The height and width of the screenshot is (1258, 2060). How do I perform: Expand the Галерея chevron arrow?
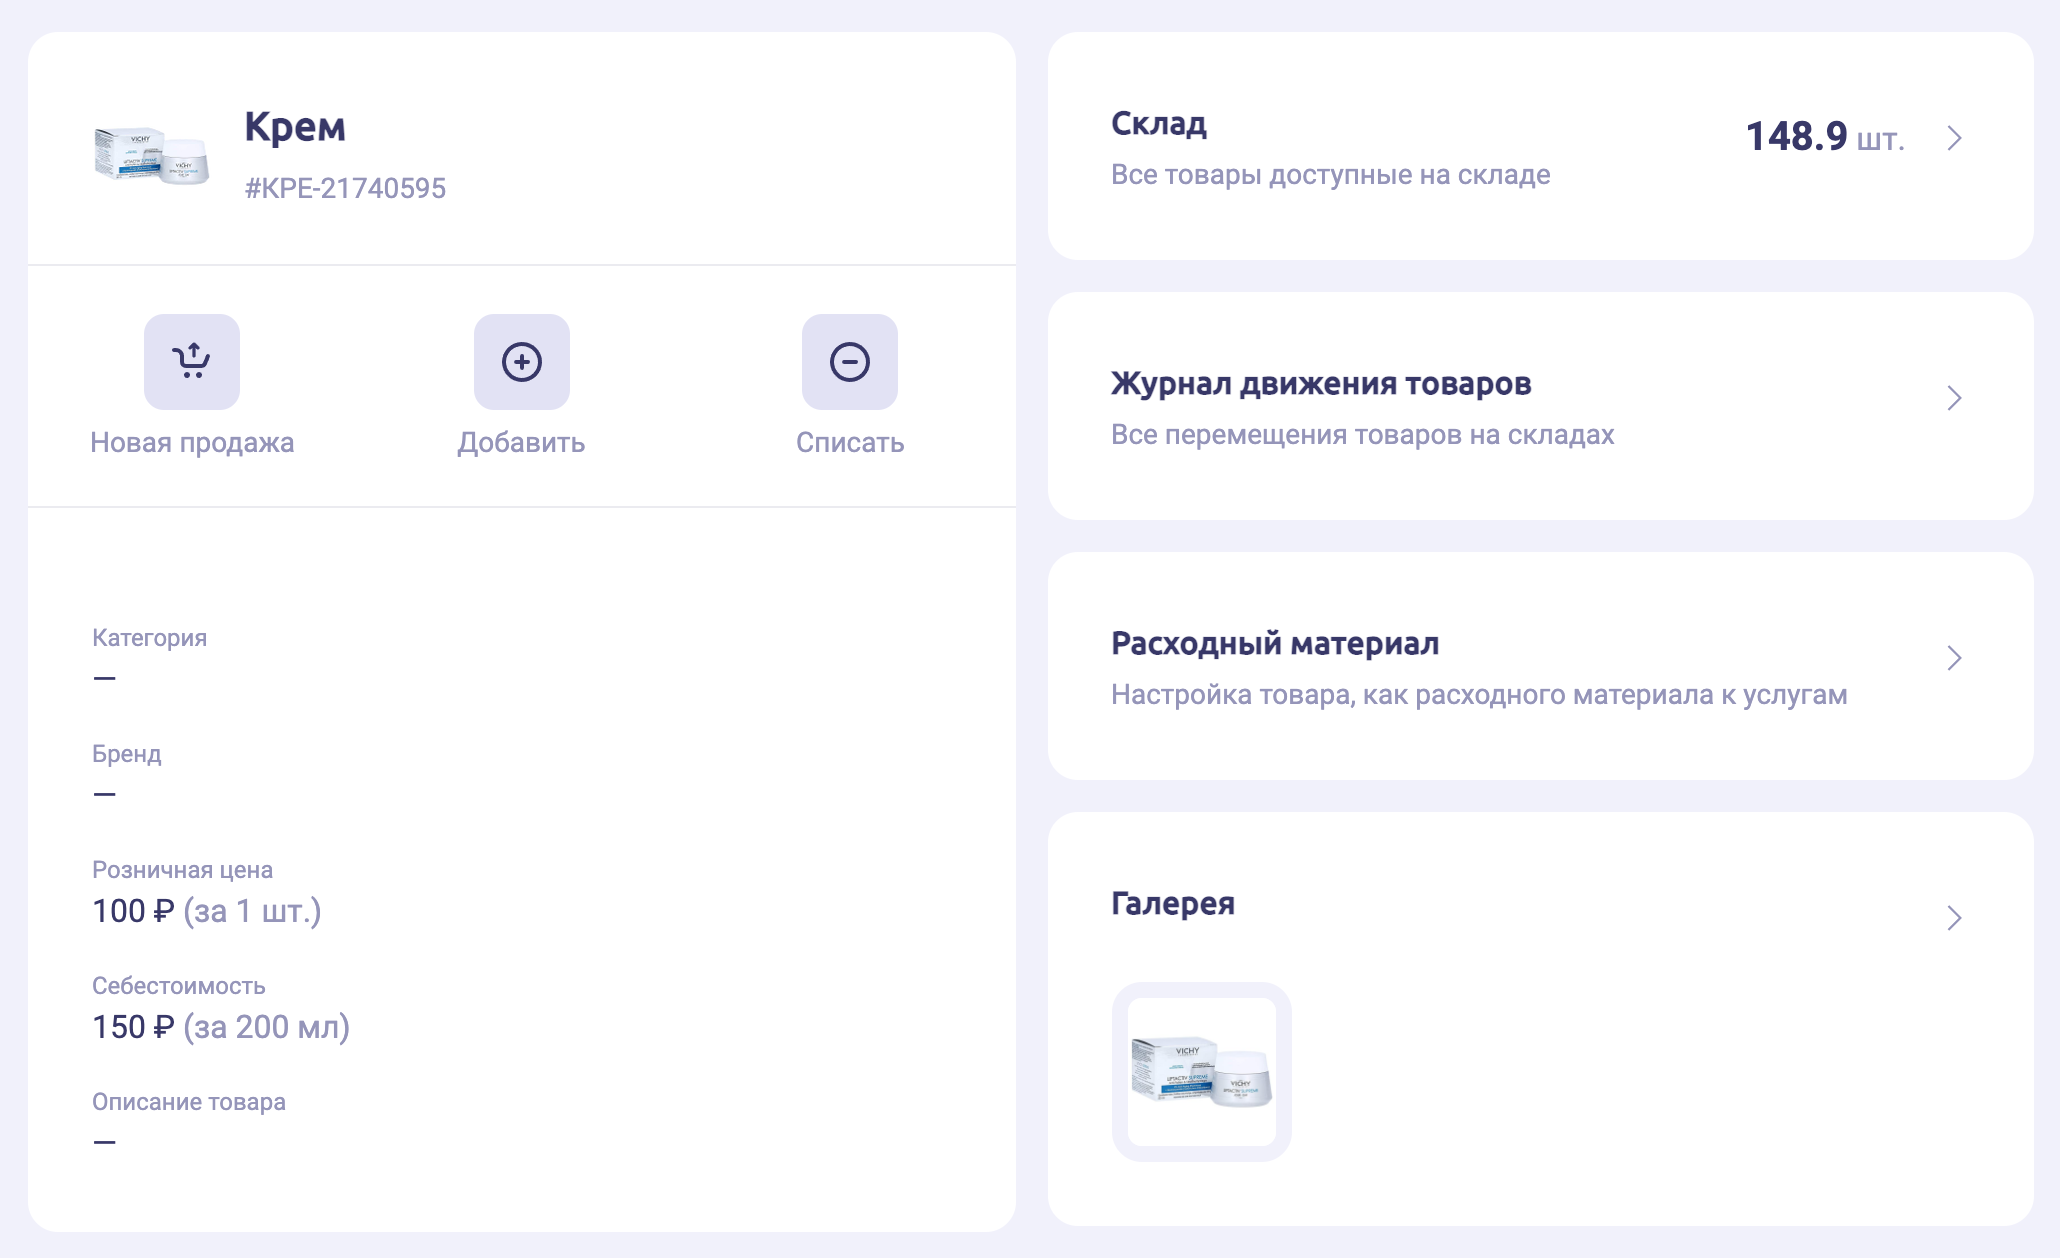point(1955,918)
